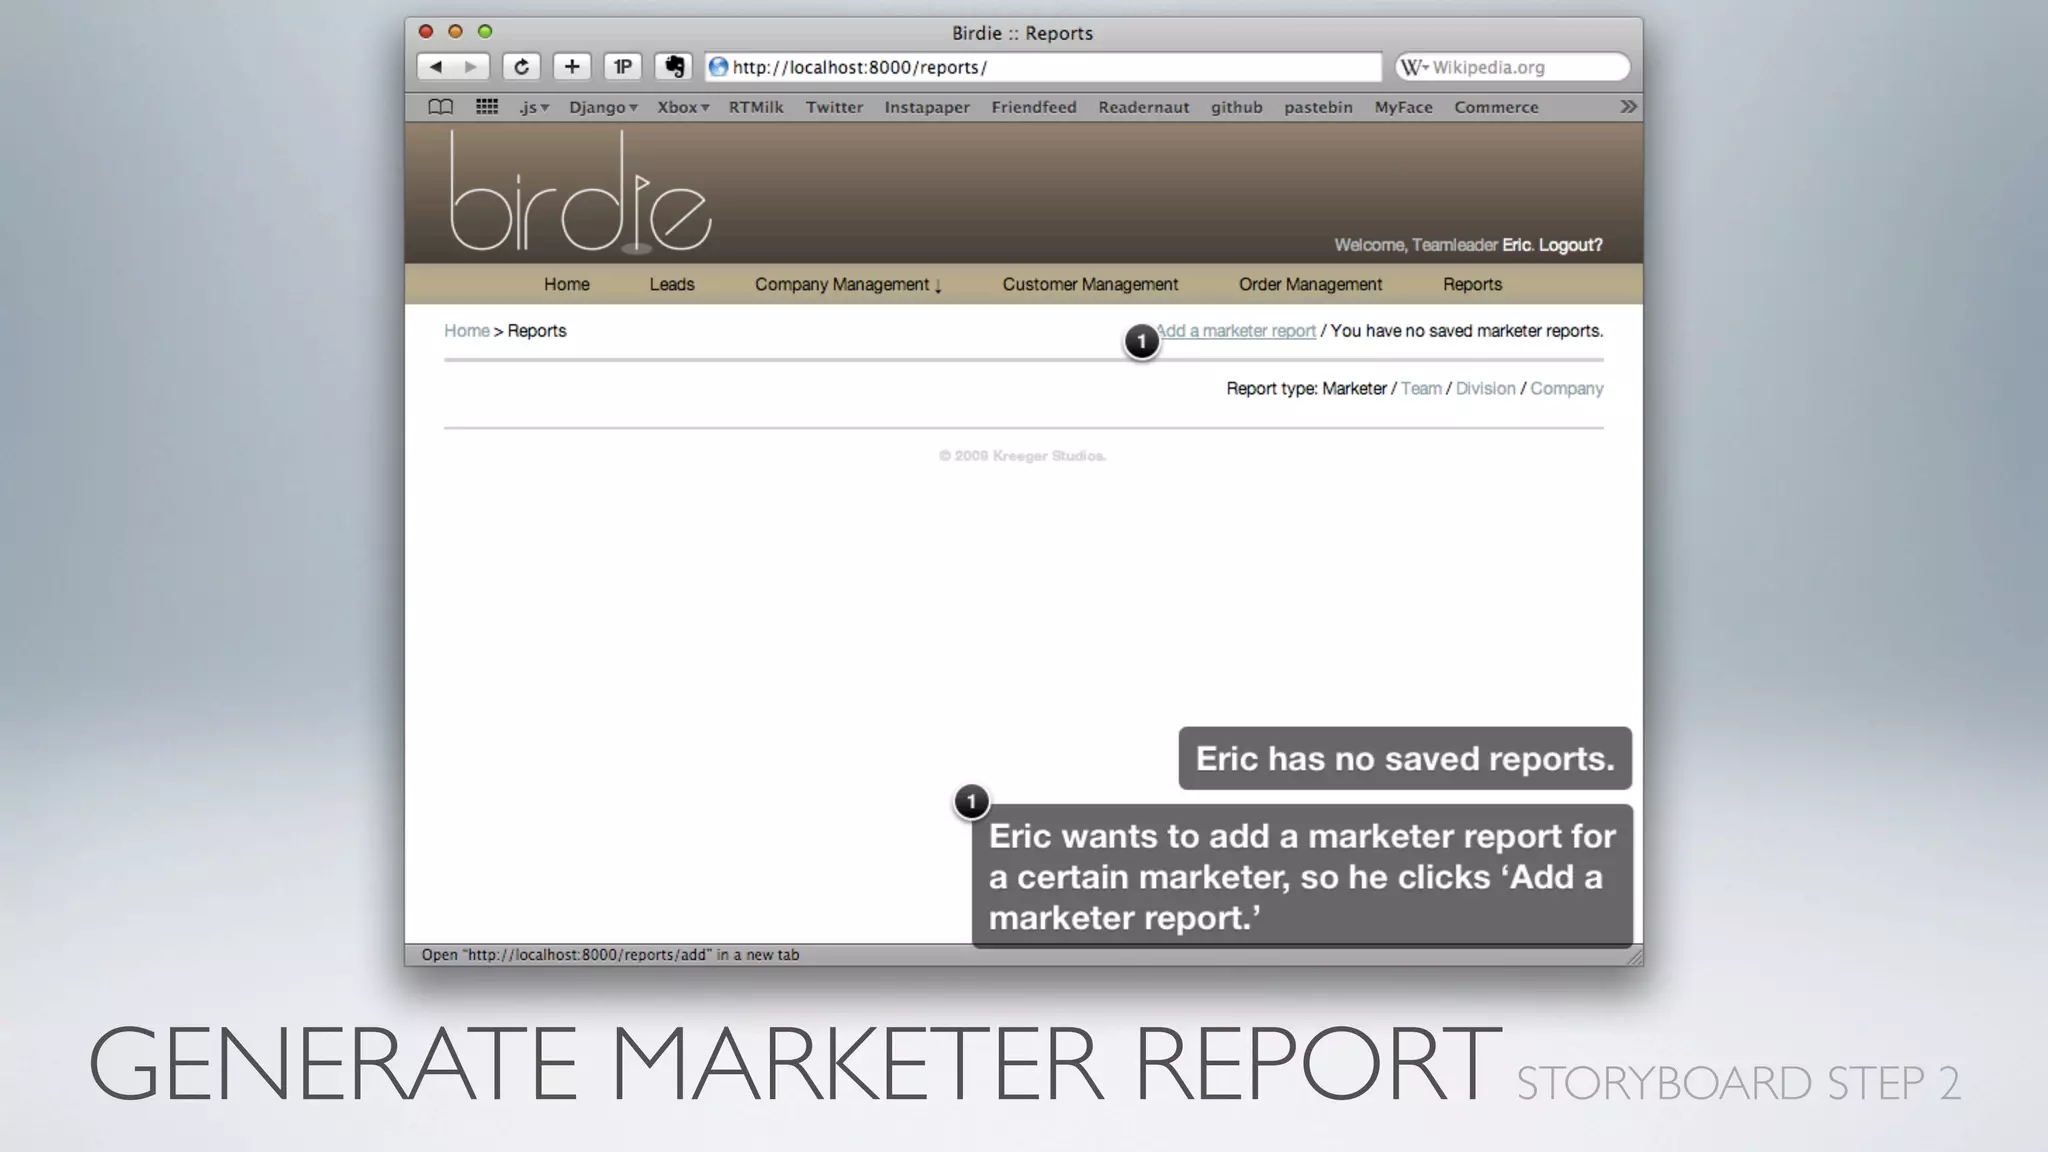Go forward with the browser forward arrow

pyautogui.click(x=471, y=67)
